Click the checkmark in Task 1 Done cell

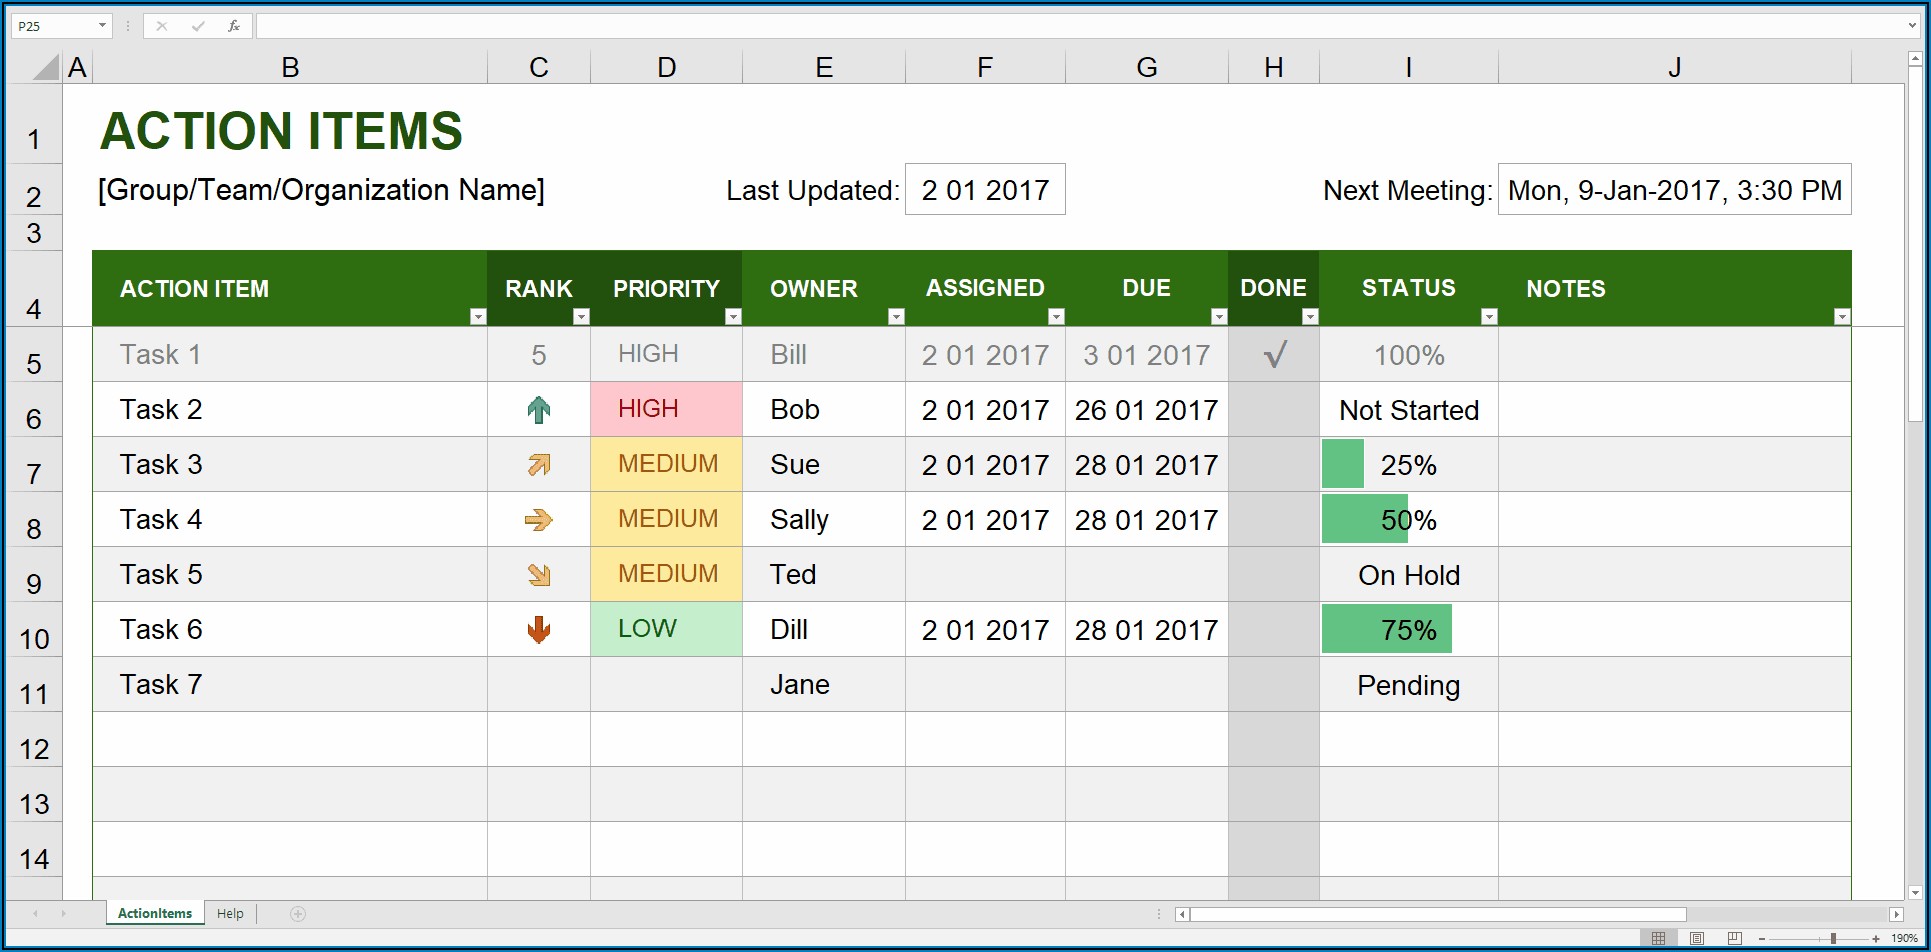[1274, 355]
